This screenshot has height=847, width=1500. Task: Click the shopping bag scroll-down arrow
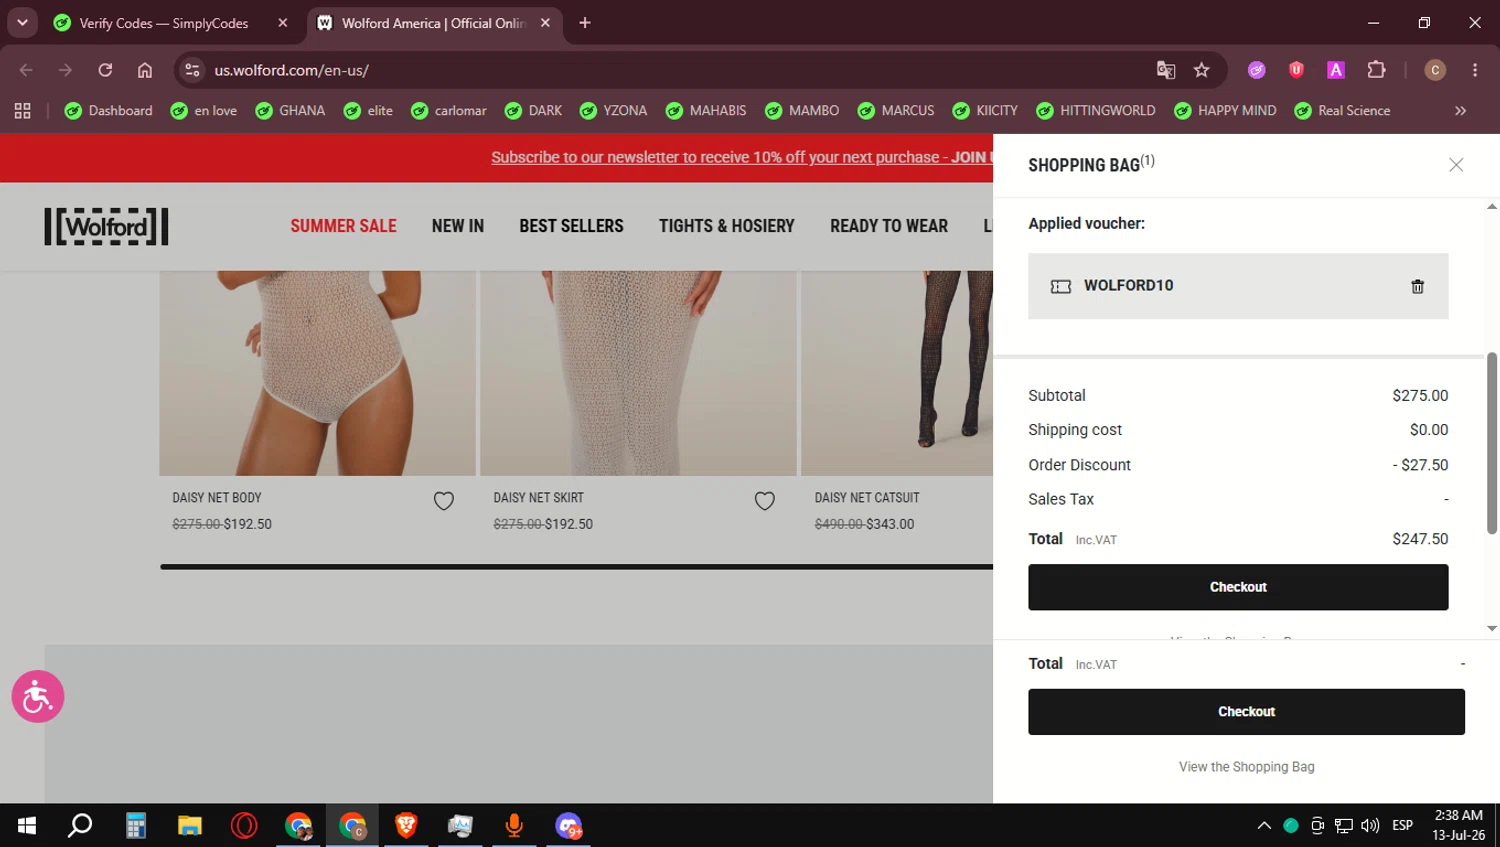1492,629
